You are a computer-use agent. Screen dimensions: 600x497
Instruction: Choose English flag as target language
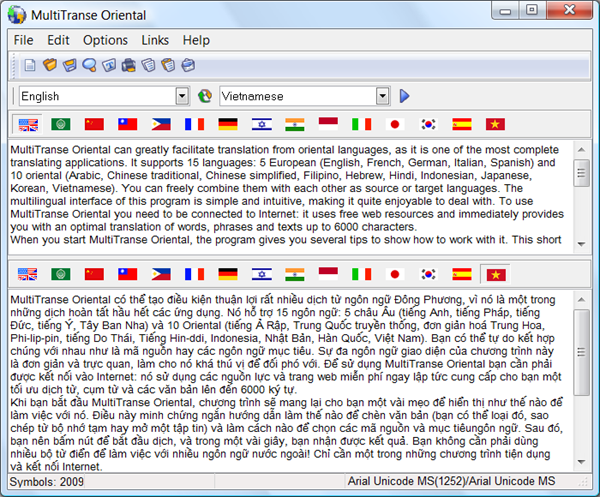[28, 274]
